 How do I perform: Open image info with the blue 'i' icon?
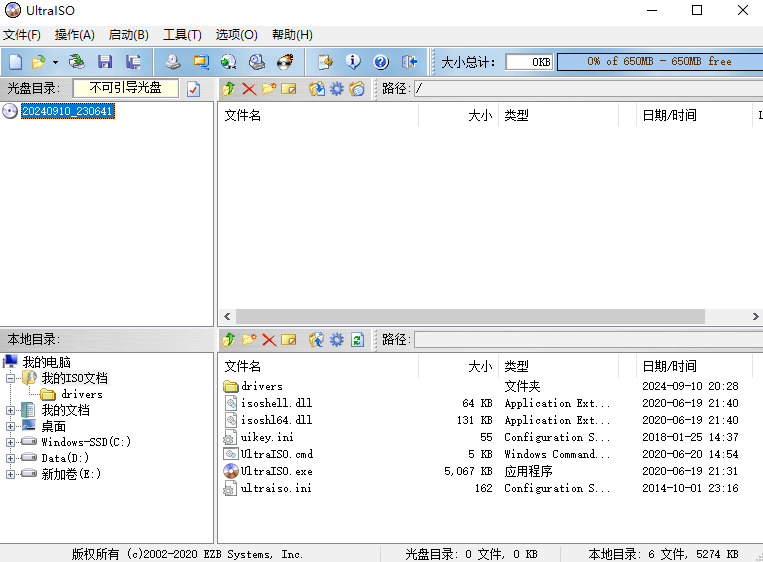pyautogui.click(x=353, y=62)
